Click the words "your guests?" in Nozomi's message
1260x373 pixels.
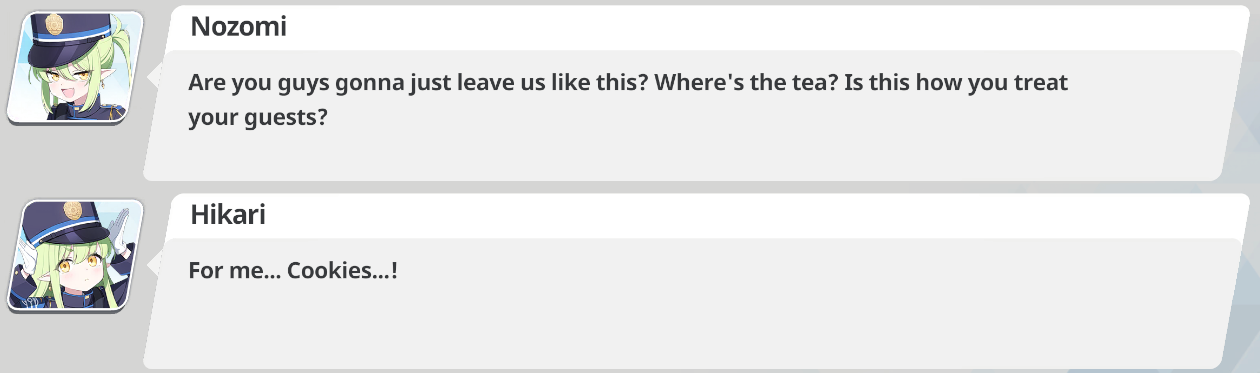click(x=259, y=118)
